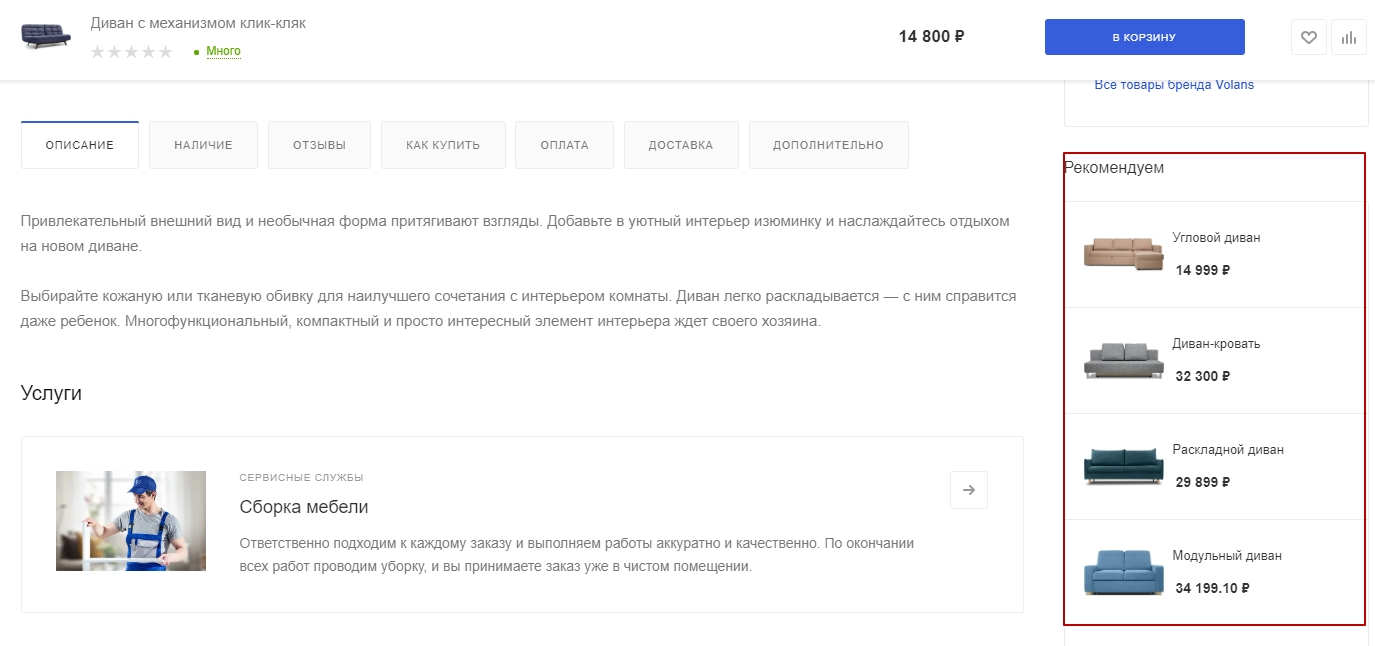
Task: Click the arrow icon in Сборка мебели card
Action: click(x=968, y=490)
